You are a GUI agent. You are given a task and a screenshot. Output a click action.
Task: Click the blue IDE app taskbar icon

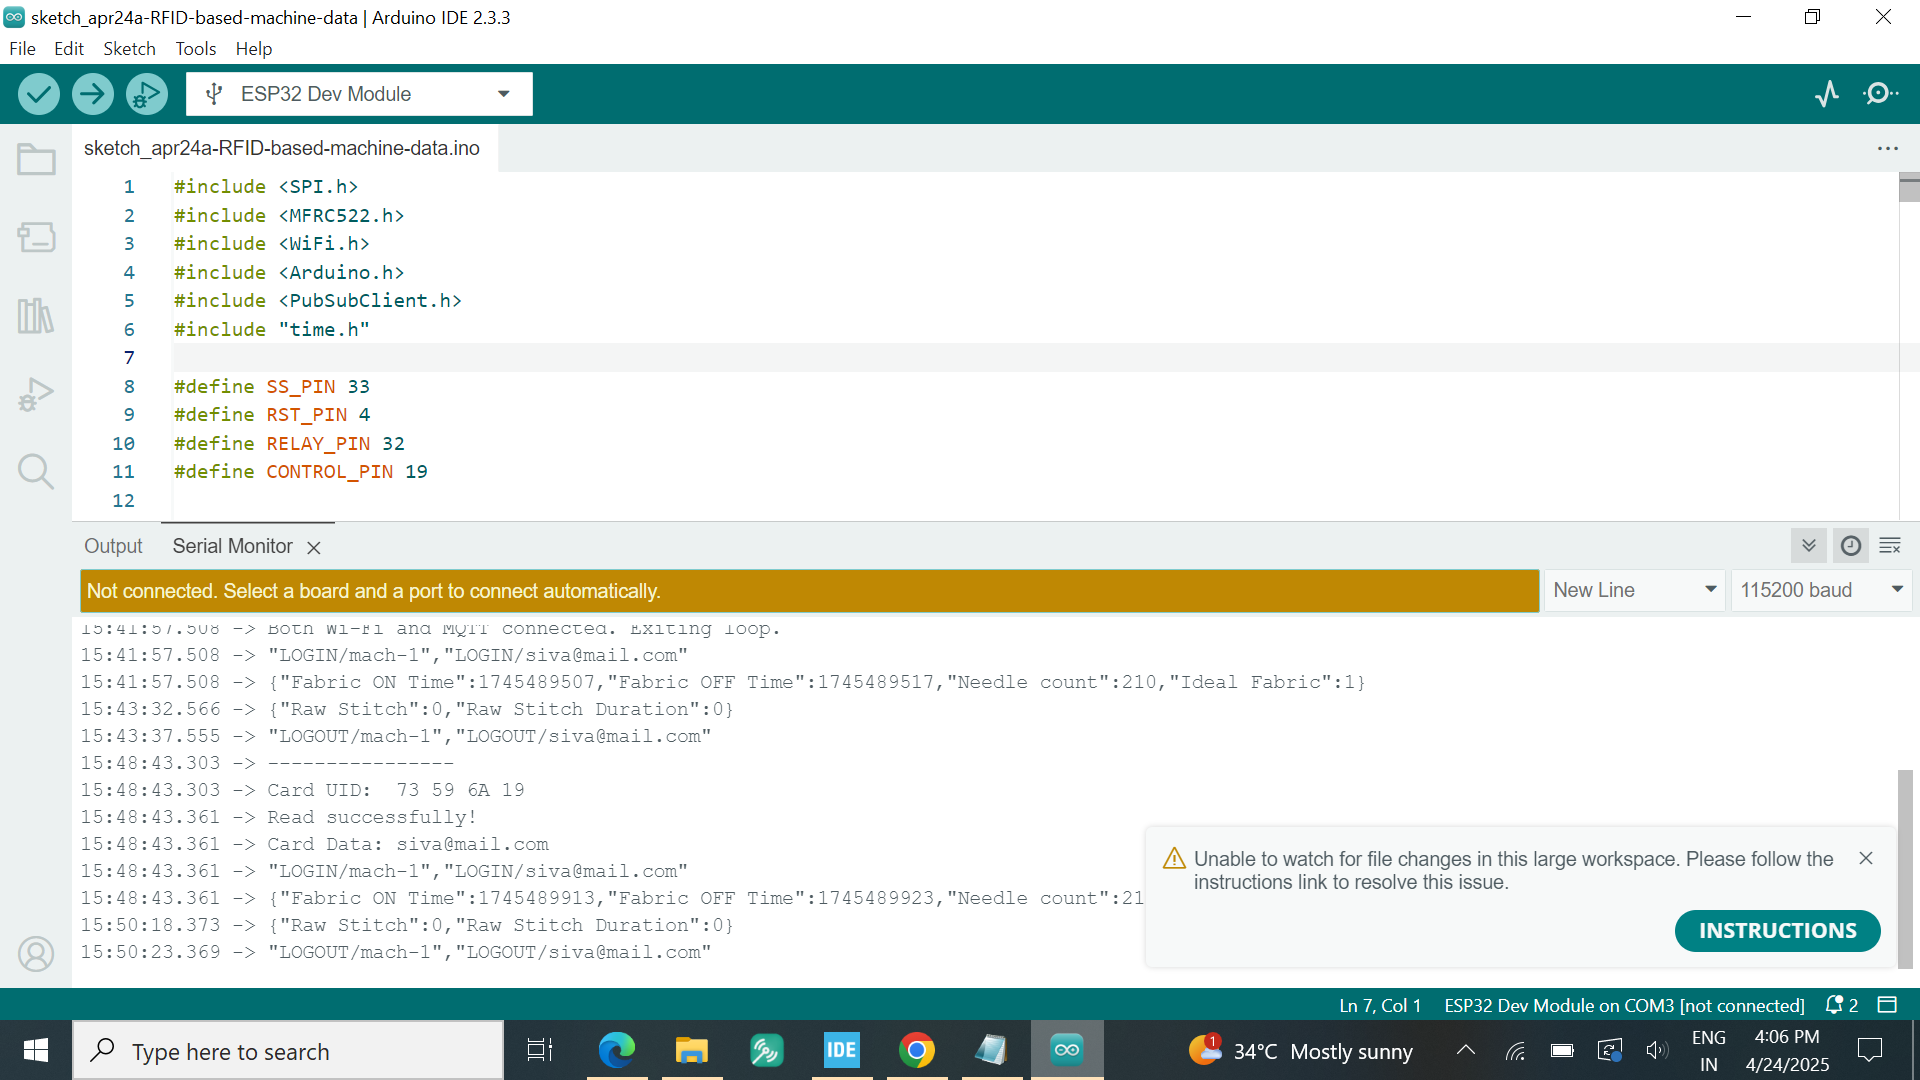841,1051
